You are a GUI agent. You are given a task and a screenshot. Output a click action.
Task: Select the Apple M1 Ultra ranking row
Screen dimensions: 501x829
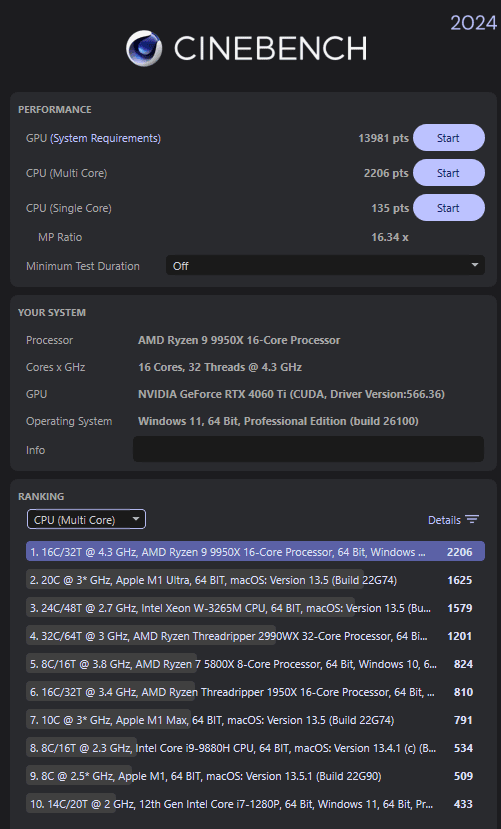(x=255, y=579)
